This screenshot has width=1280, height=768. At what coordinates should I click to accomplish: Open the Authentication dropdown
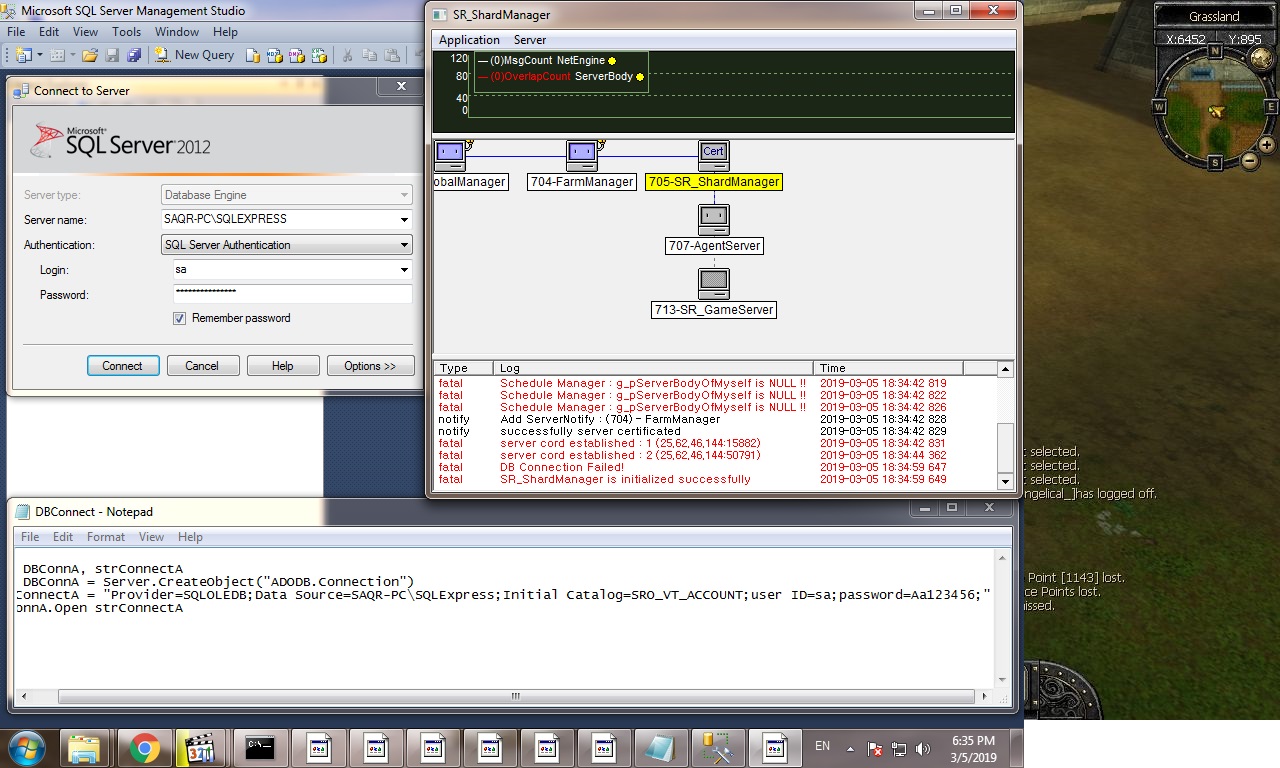tap(404, 244)
